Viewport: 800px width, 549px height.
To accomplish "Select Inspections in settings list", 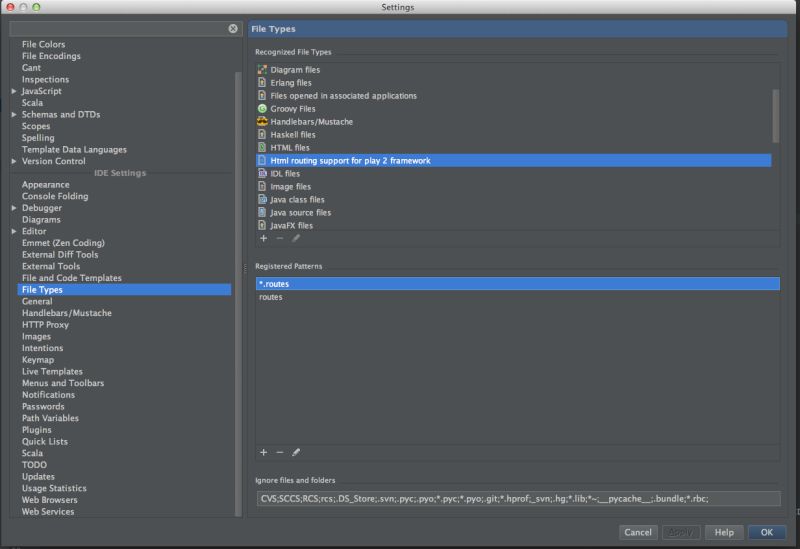I will [x=45, y=80].
